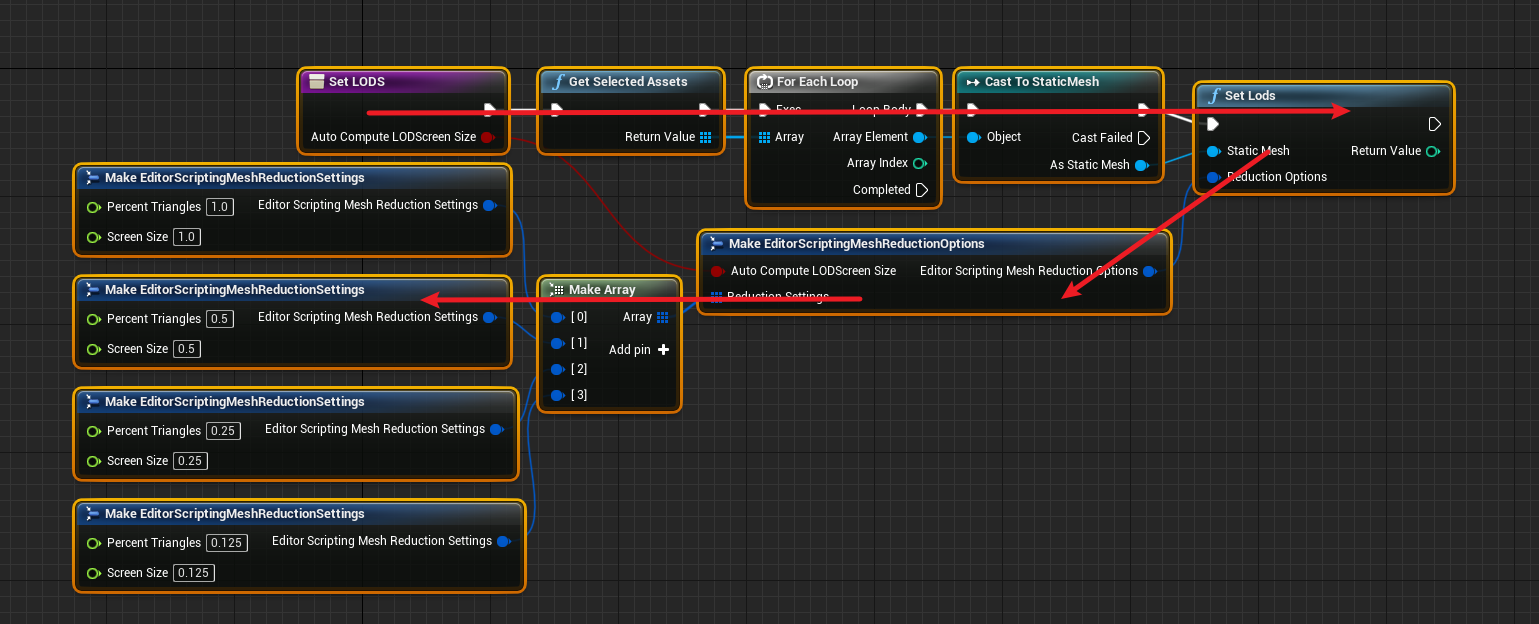The image size is (1539, 624).
Task: Click the Object input pin on Cast To StaticMesh
Action: pos(973,137)
